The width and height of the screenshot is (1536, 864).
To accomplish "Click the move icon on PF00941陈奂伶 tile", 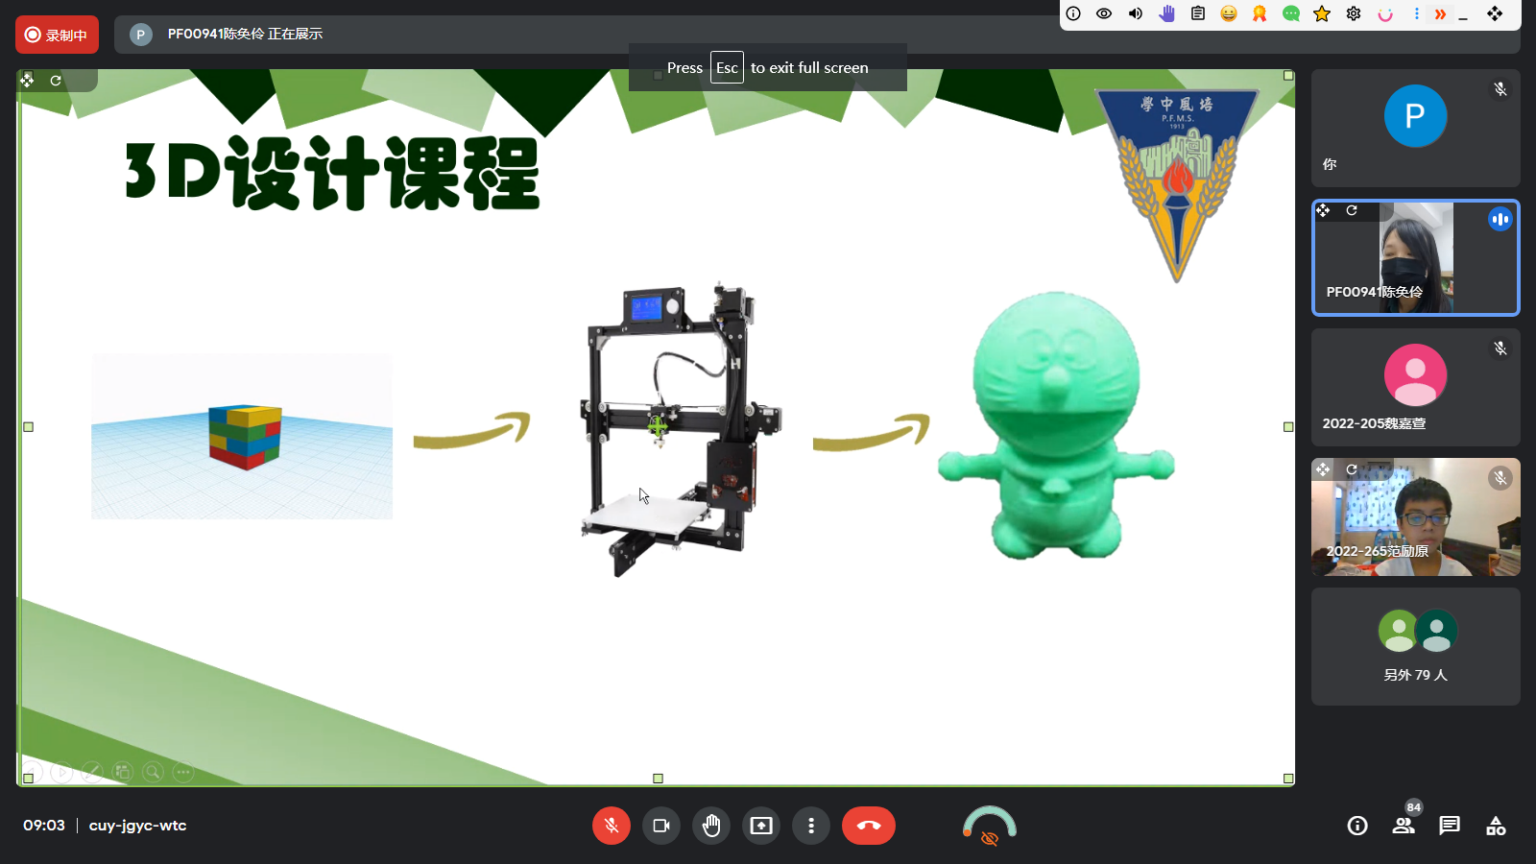I will [x=1323, y=211].
